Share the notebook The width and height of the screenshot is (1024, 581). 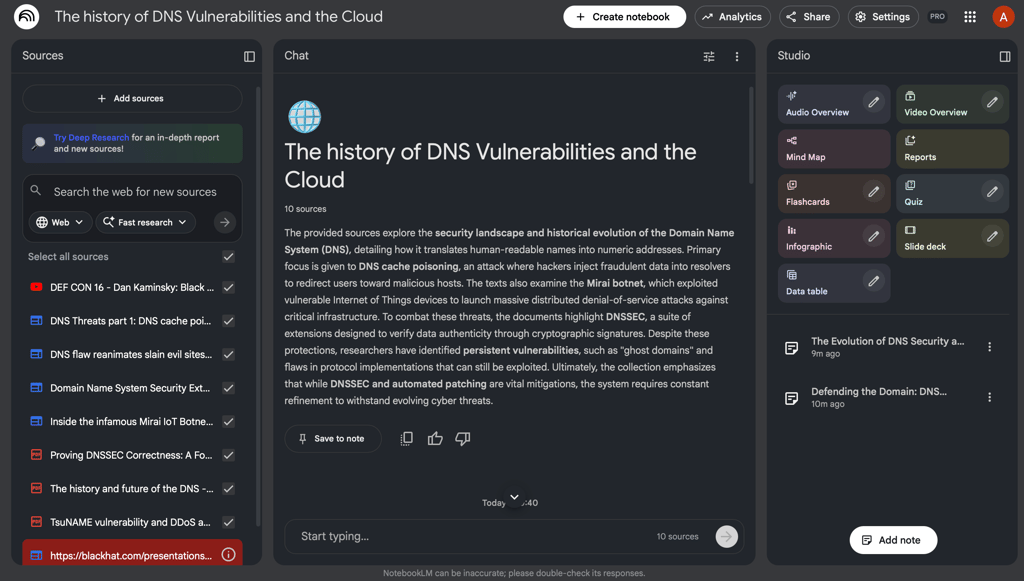pyautogui.click(x=808, y=17)
